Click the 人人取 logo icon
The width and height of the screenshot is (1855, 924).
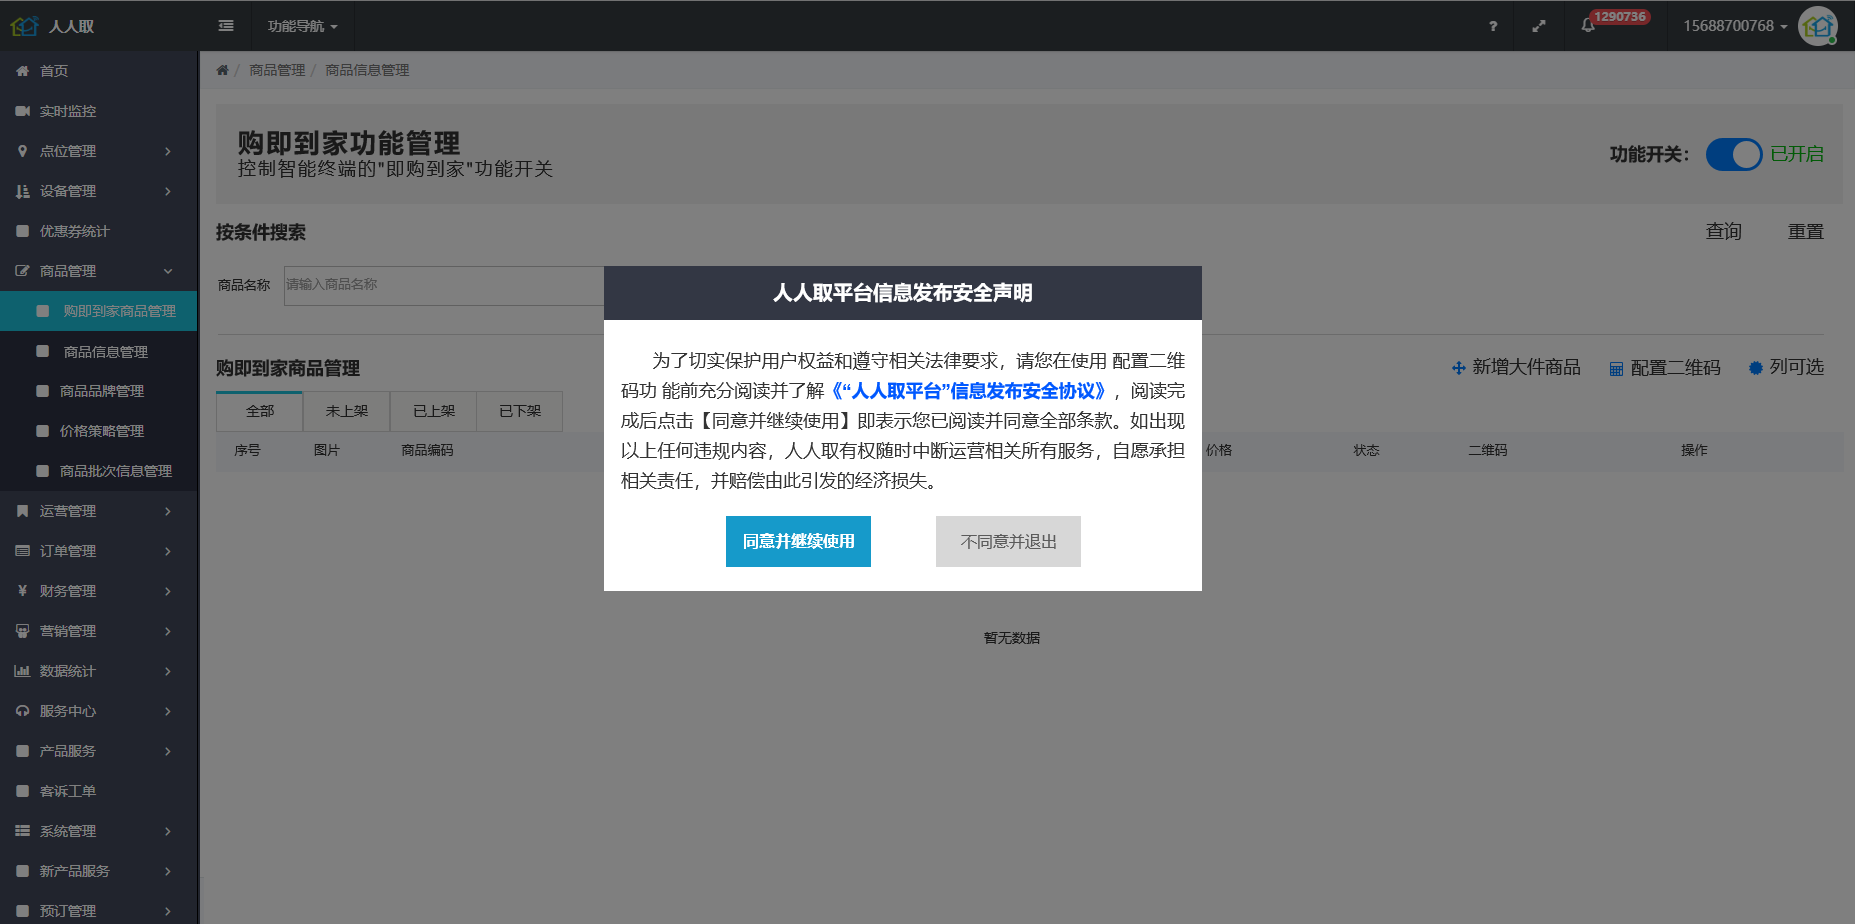coord(24,26)
